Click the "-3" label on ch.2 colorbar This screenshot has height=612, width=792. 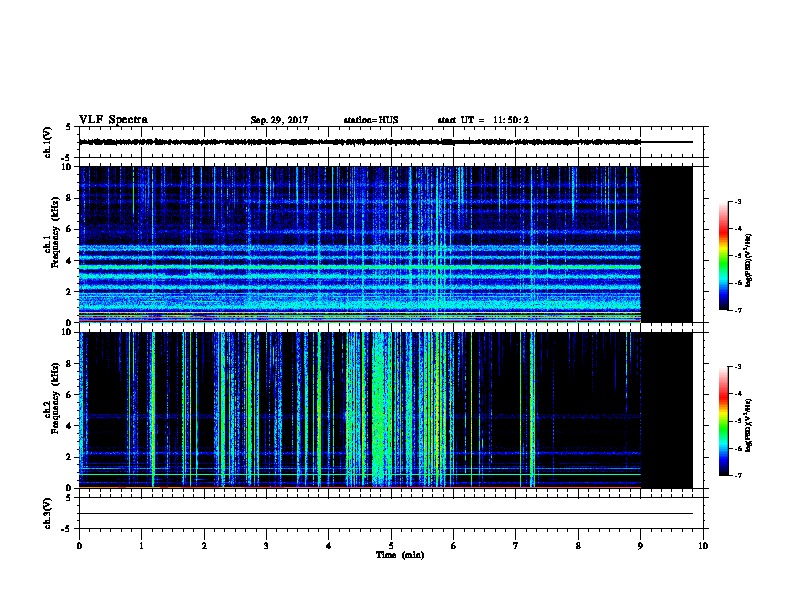[x=737, y=367]
